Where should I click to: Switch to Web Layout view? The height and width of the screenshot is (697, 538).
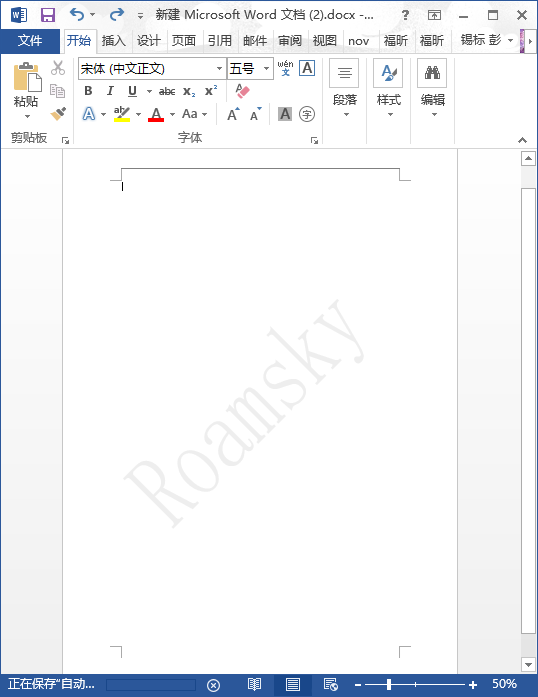(330, 685)
